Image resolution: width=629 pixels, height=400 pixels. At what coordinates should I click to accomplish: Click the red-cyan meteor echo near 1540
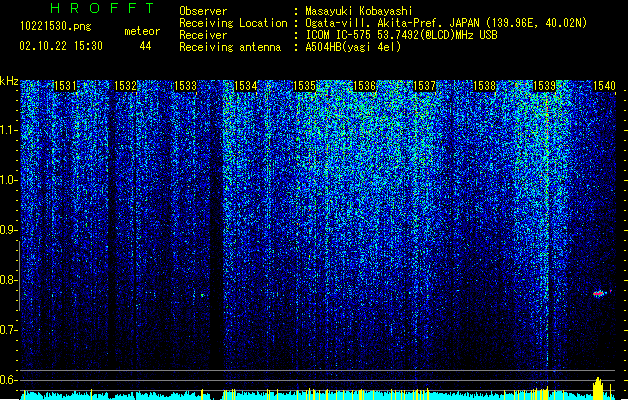(x=600, y=294)
